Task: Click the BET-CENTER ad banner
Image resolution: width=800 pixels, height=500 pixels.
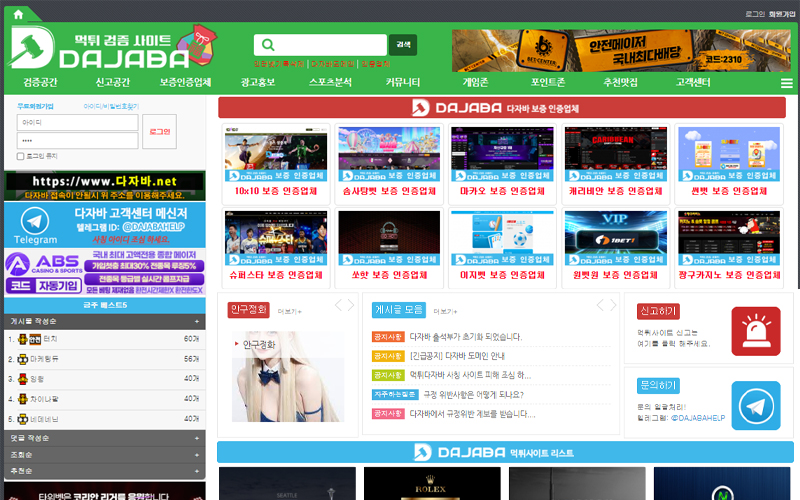Action: (x=622, y=50)
